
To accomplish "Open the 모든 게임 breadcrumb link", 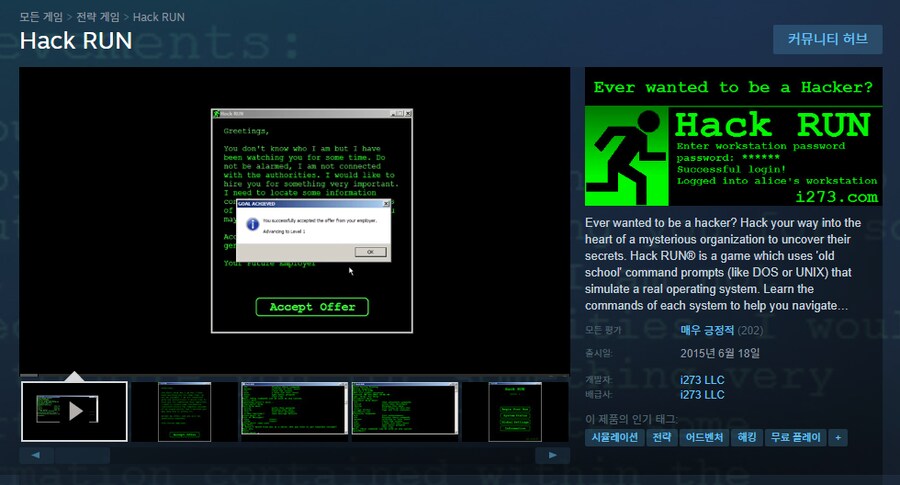I will coord(41,17).
